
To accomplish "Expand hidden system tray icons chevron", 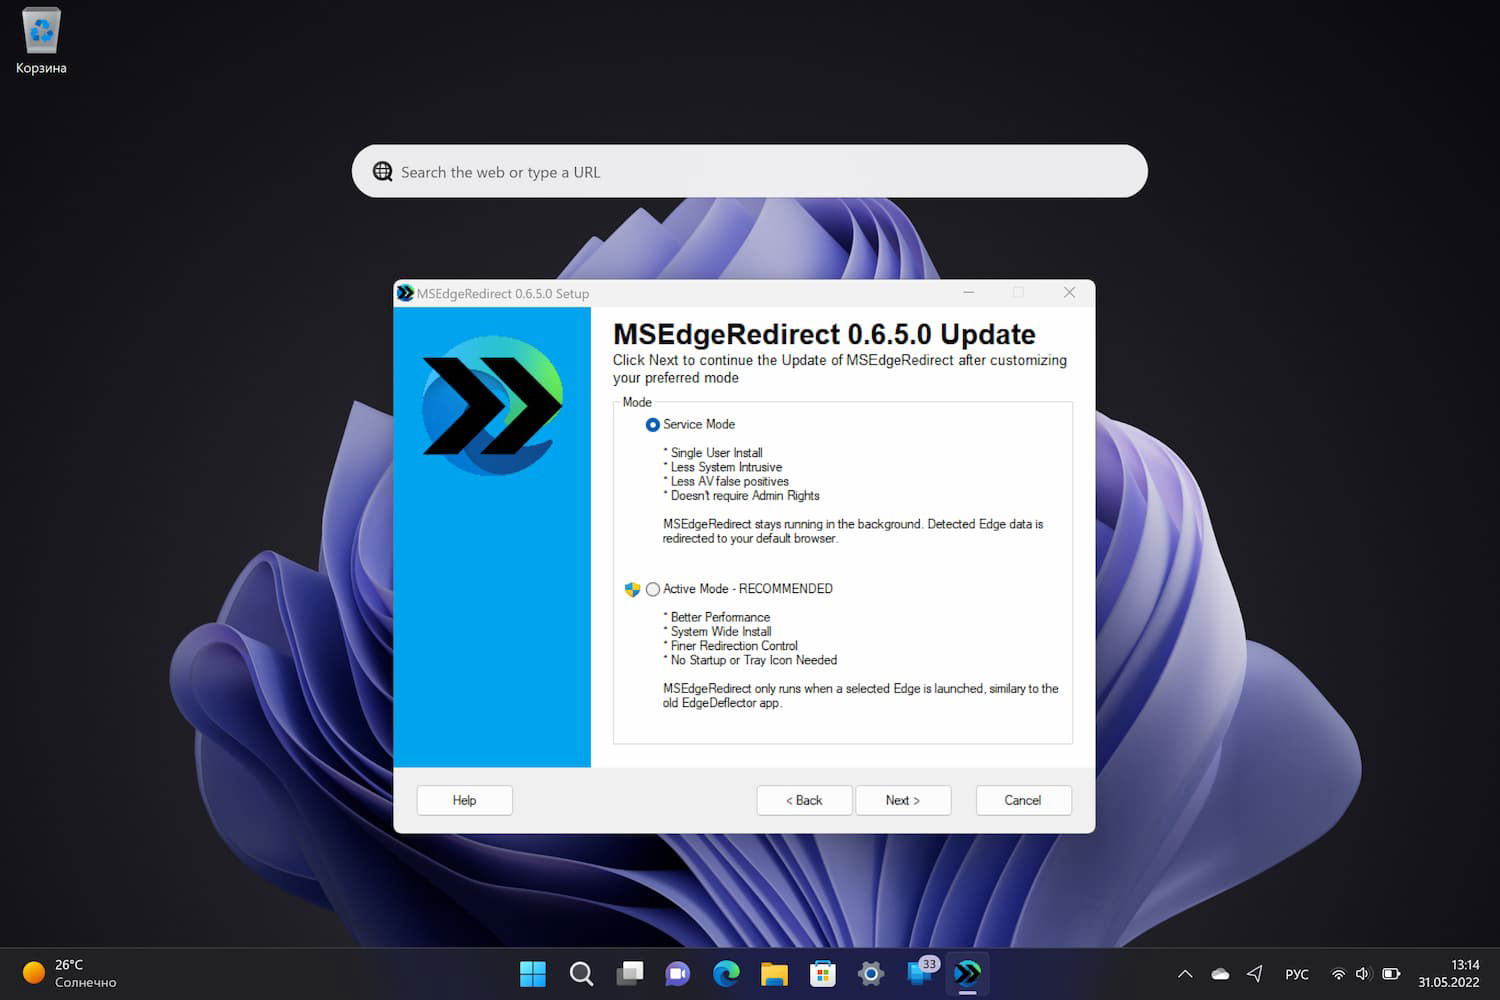I will (1185, 973).
